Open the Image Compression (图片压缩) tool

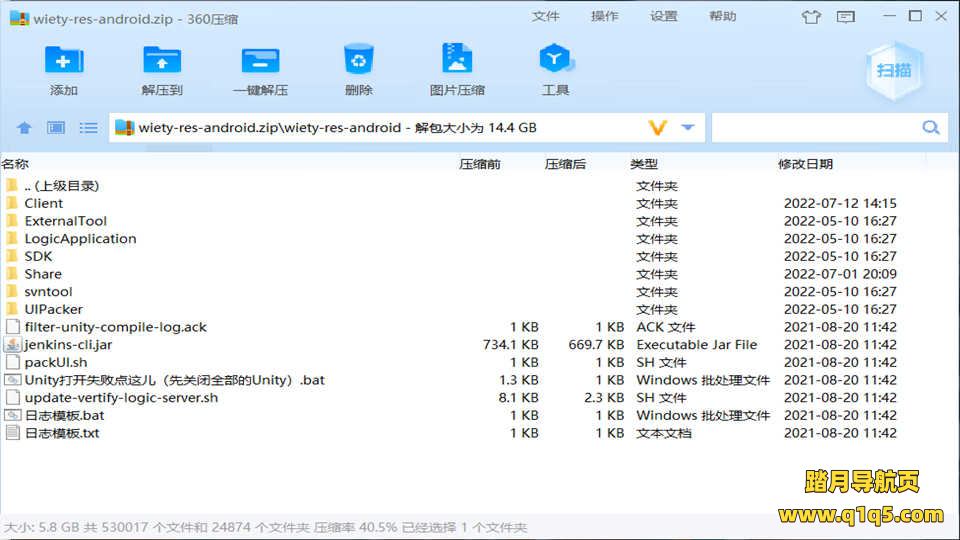(x=457, y=60)
